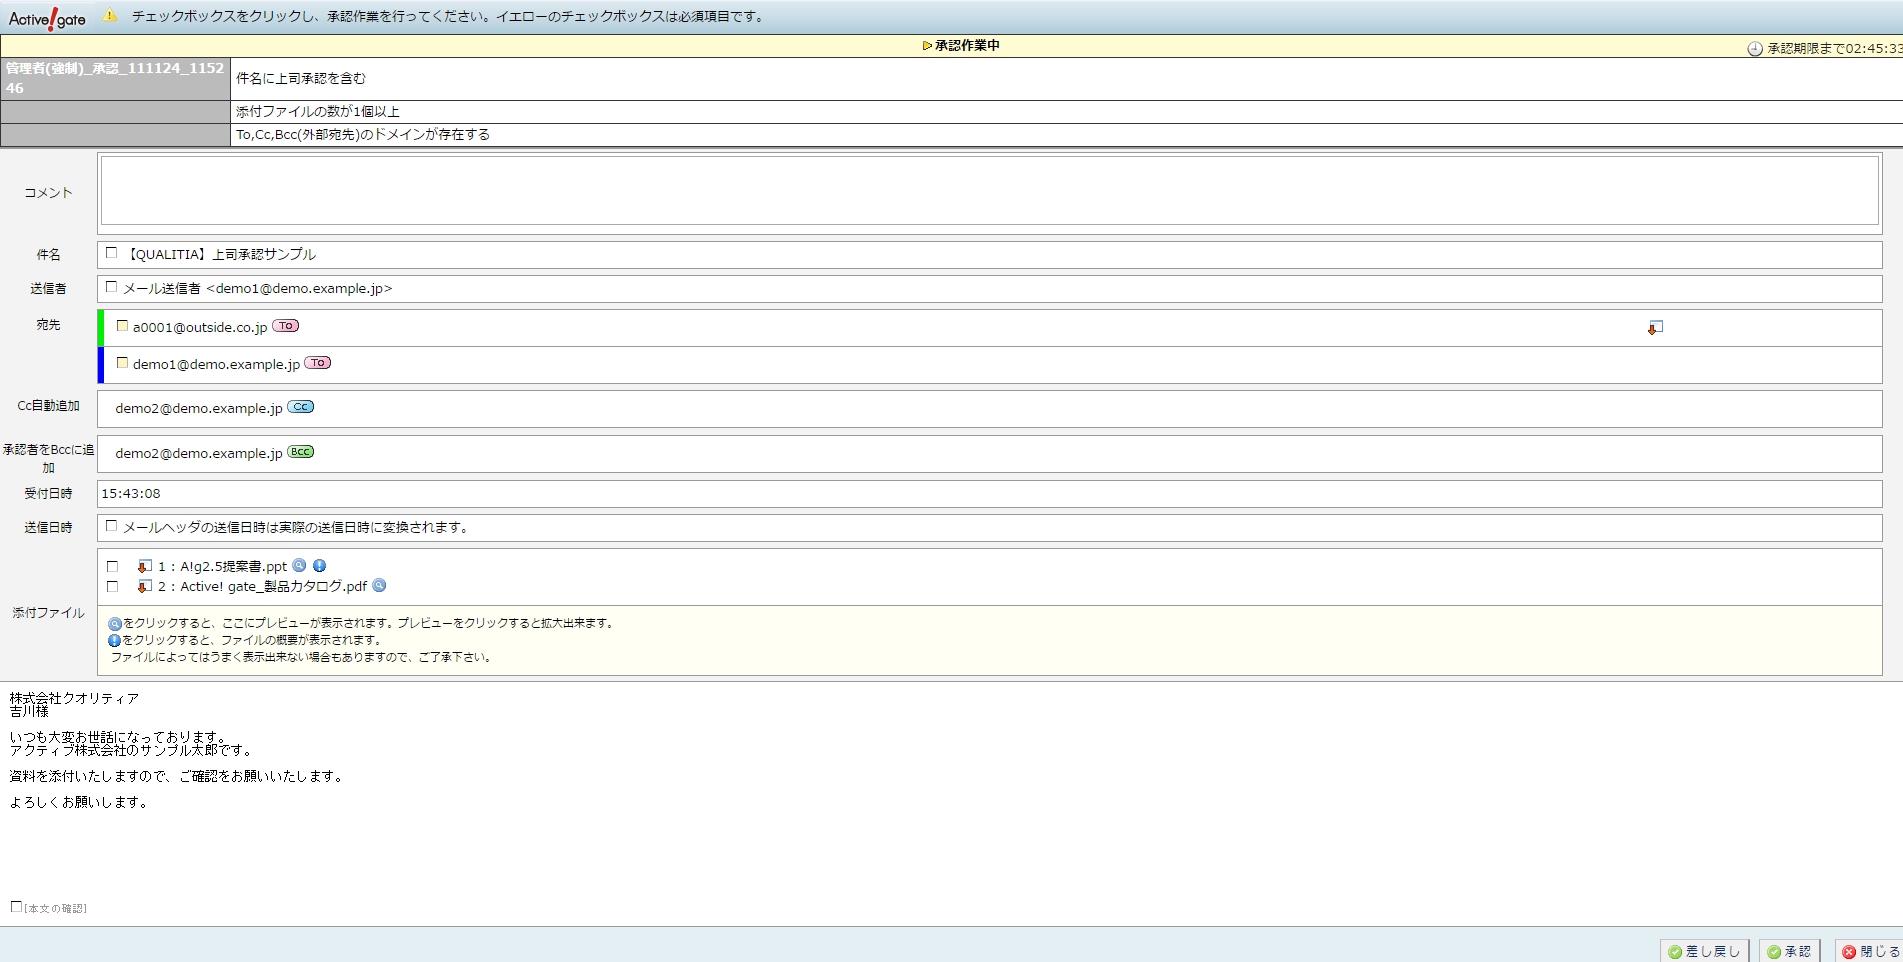Image resolution: width=1903 pixels, height=962 pixels.
Task: Click the Active! gate logo
Action: coord(47,18)
